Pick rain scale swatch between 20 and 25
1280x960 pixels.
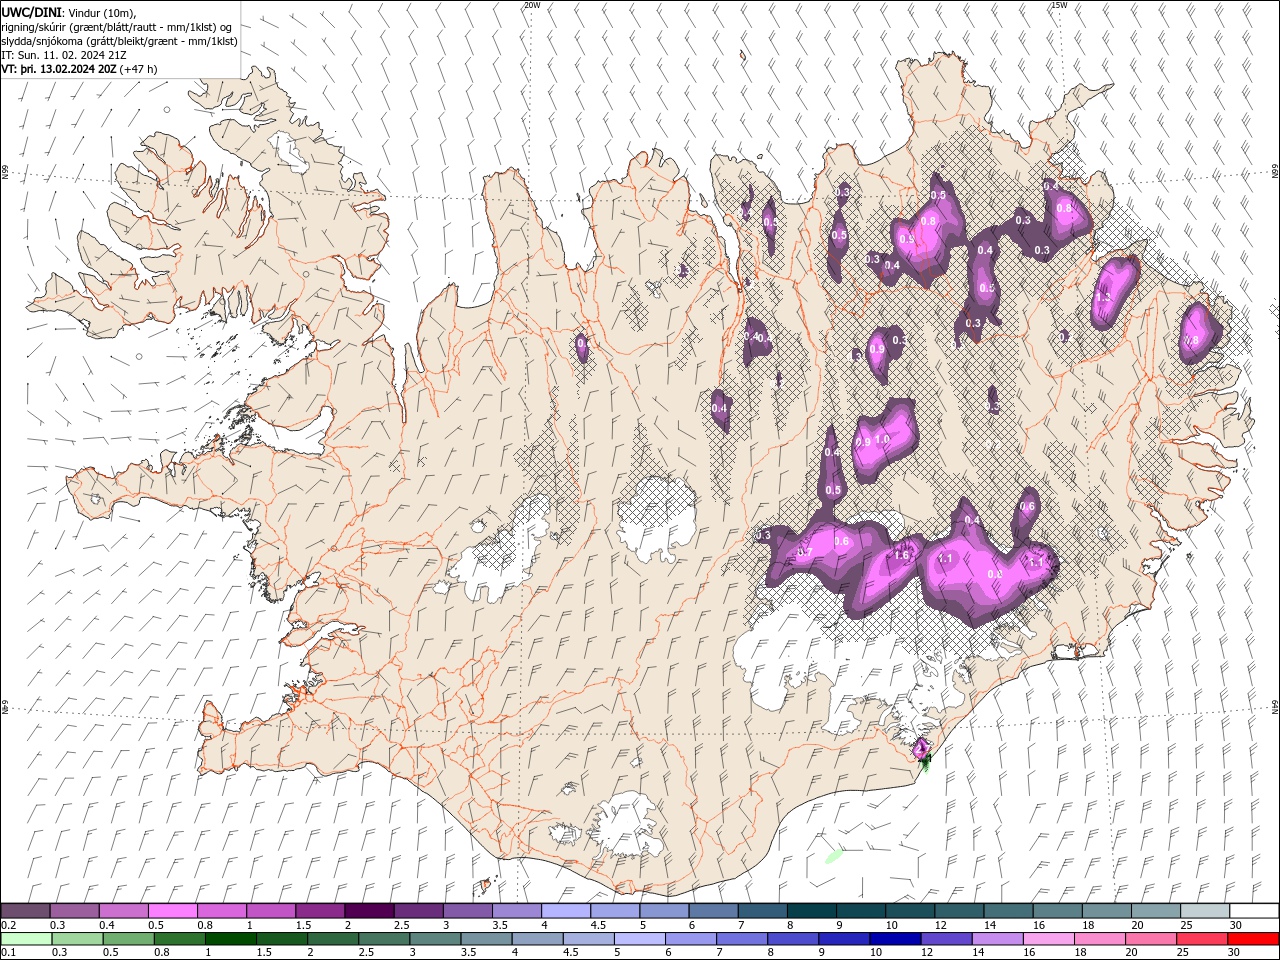[x=1150, y=939]
